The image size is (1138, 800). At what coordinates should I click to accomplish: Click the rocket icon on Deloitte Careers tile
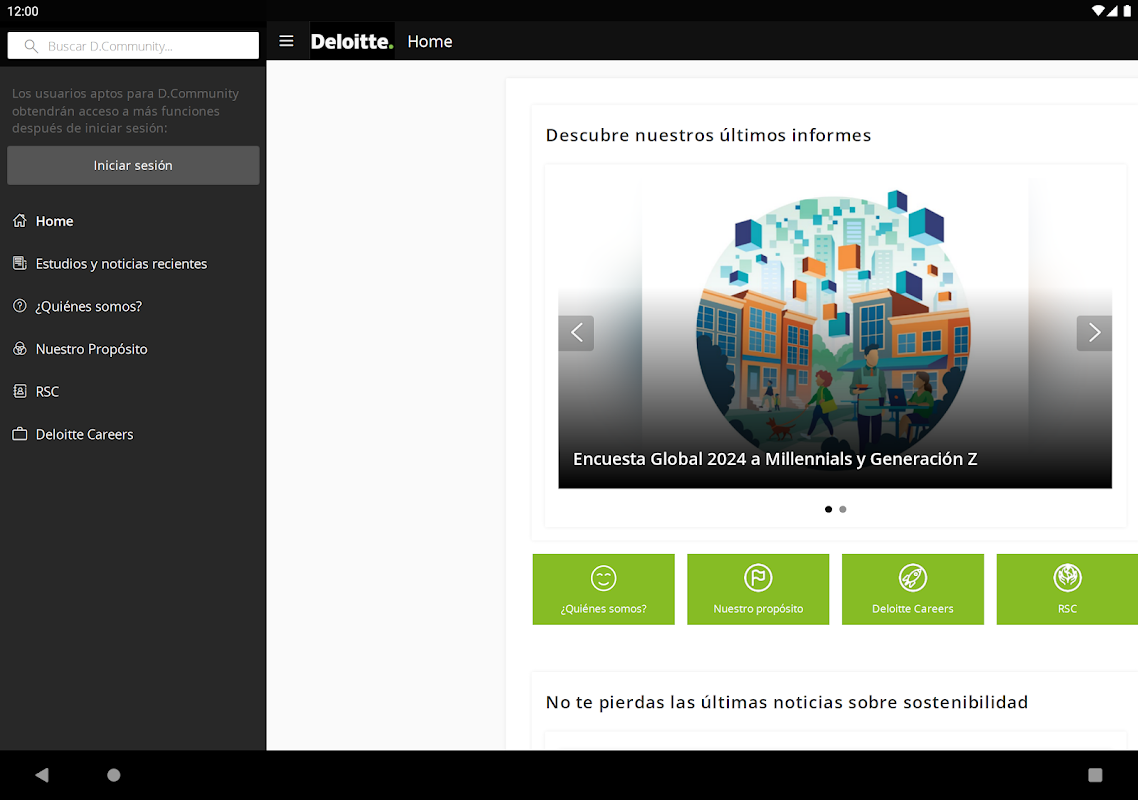(x=912, y=578)
